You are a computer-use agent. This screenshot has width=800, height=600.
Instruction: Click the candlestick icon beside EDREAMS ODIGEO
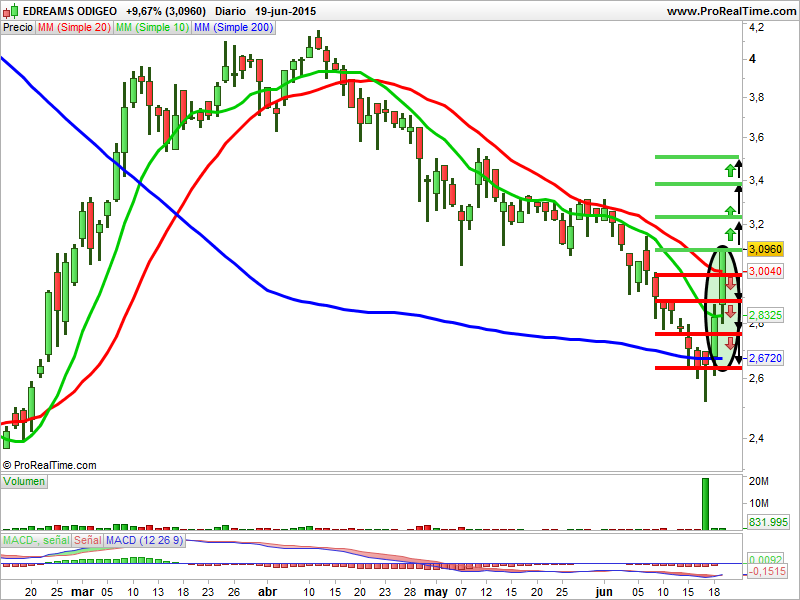(x=11, y=11)
